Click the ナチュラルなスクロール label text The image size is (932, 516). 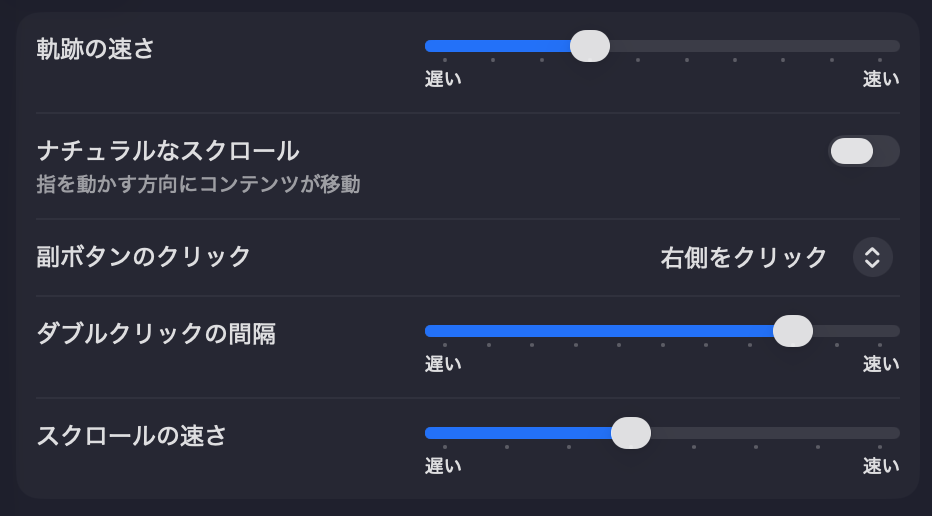coord(168,151)
